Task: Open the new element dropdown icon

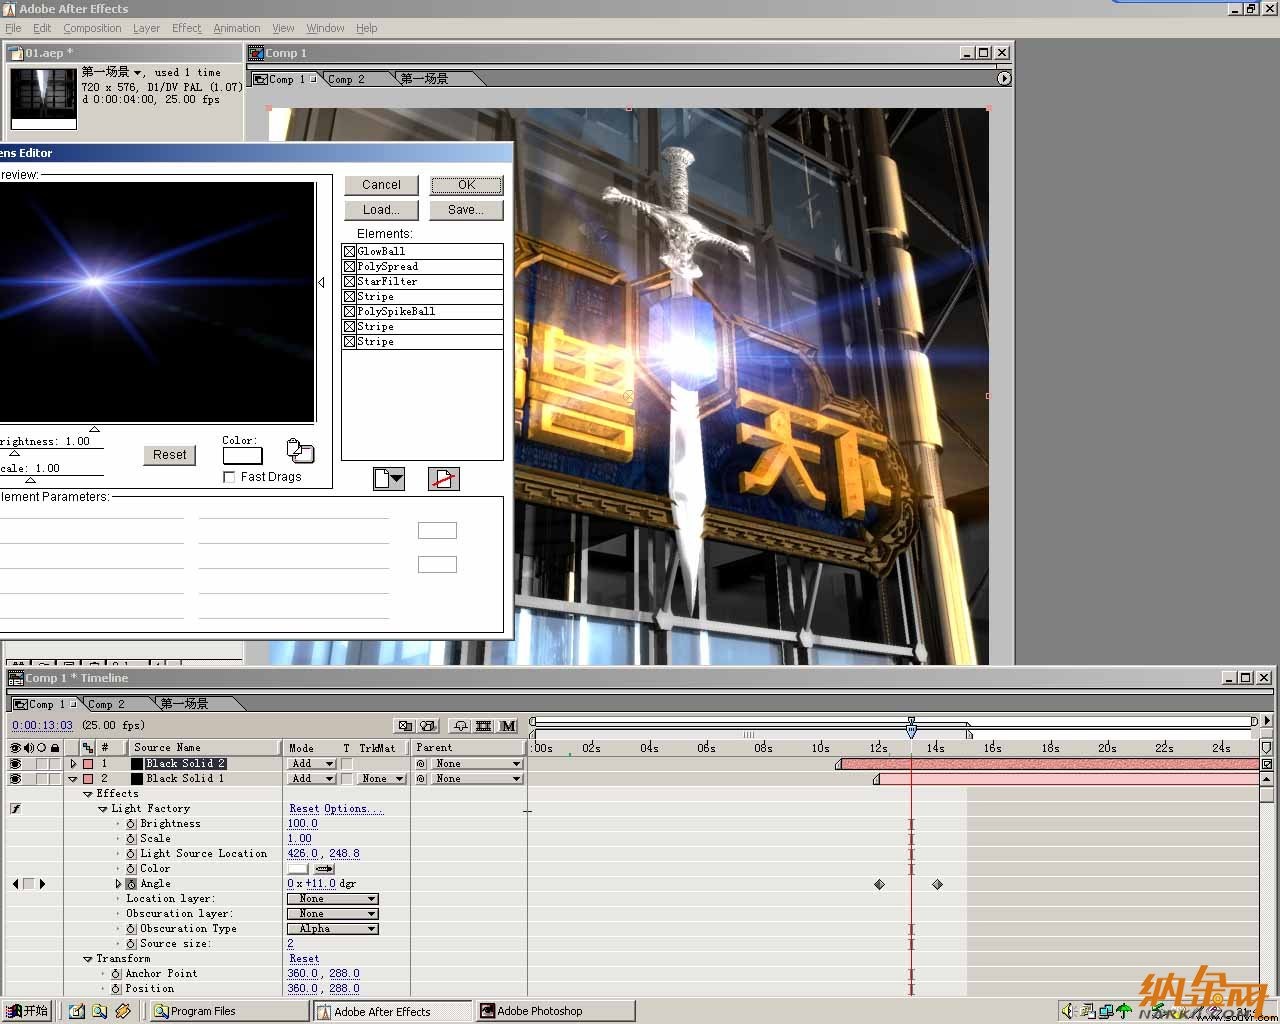Action: [389, 479]
